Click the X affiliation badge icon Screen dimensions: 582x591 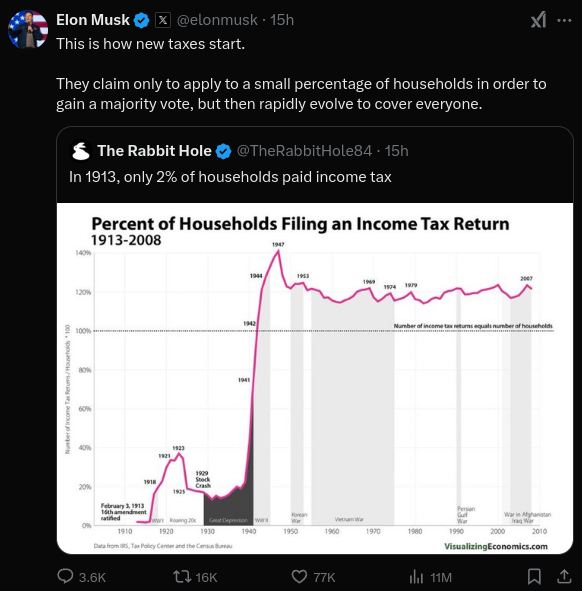click(163, 20)
